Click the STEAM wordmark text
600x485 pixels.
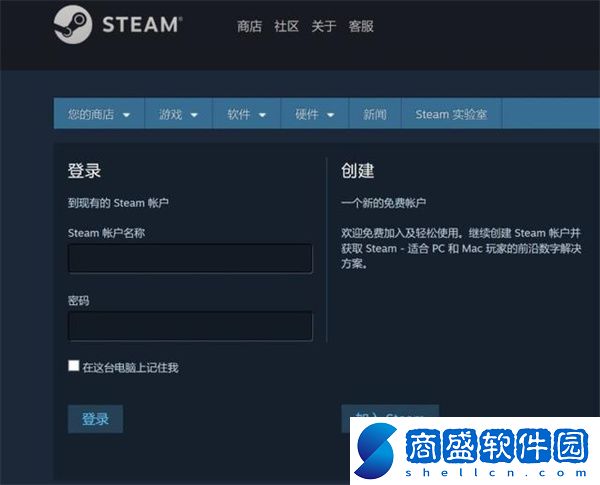coord(142,24)
